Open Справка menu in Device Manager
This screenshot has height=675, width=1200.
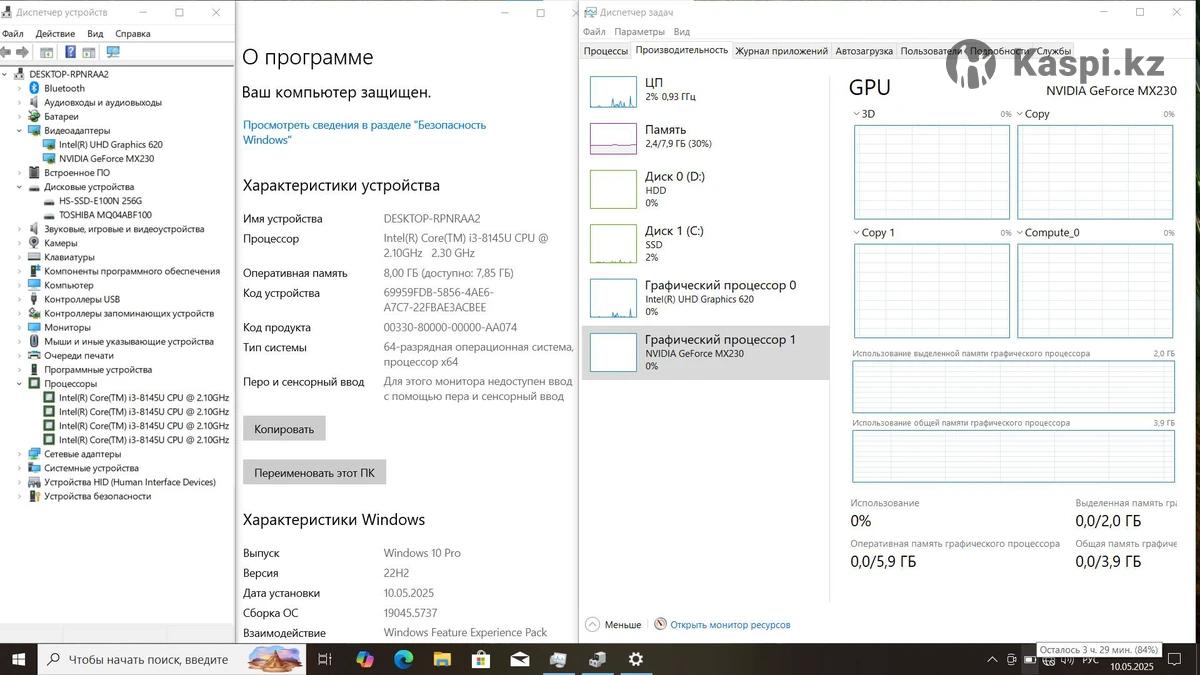[133, 33]
